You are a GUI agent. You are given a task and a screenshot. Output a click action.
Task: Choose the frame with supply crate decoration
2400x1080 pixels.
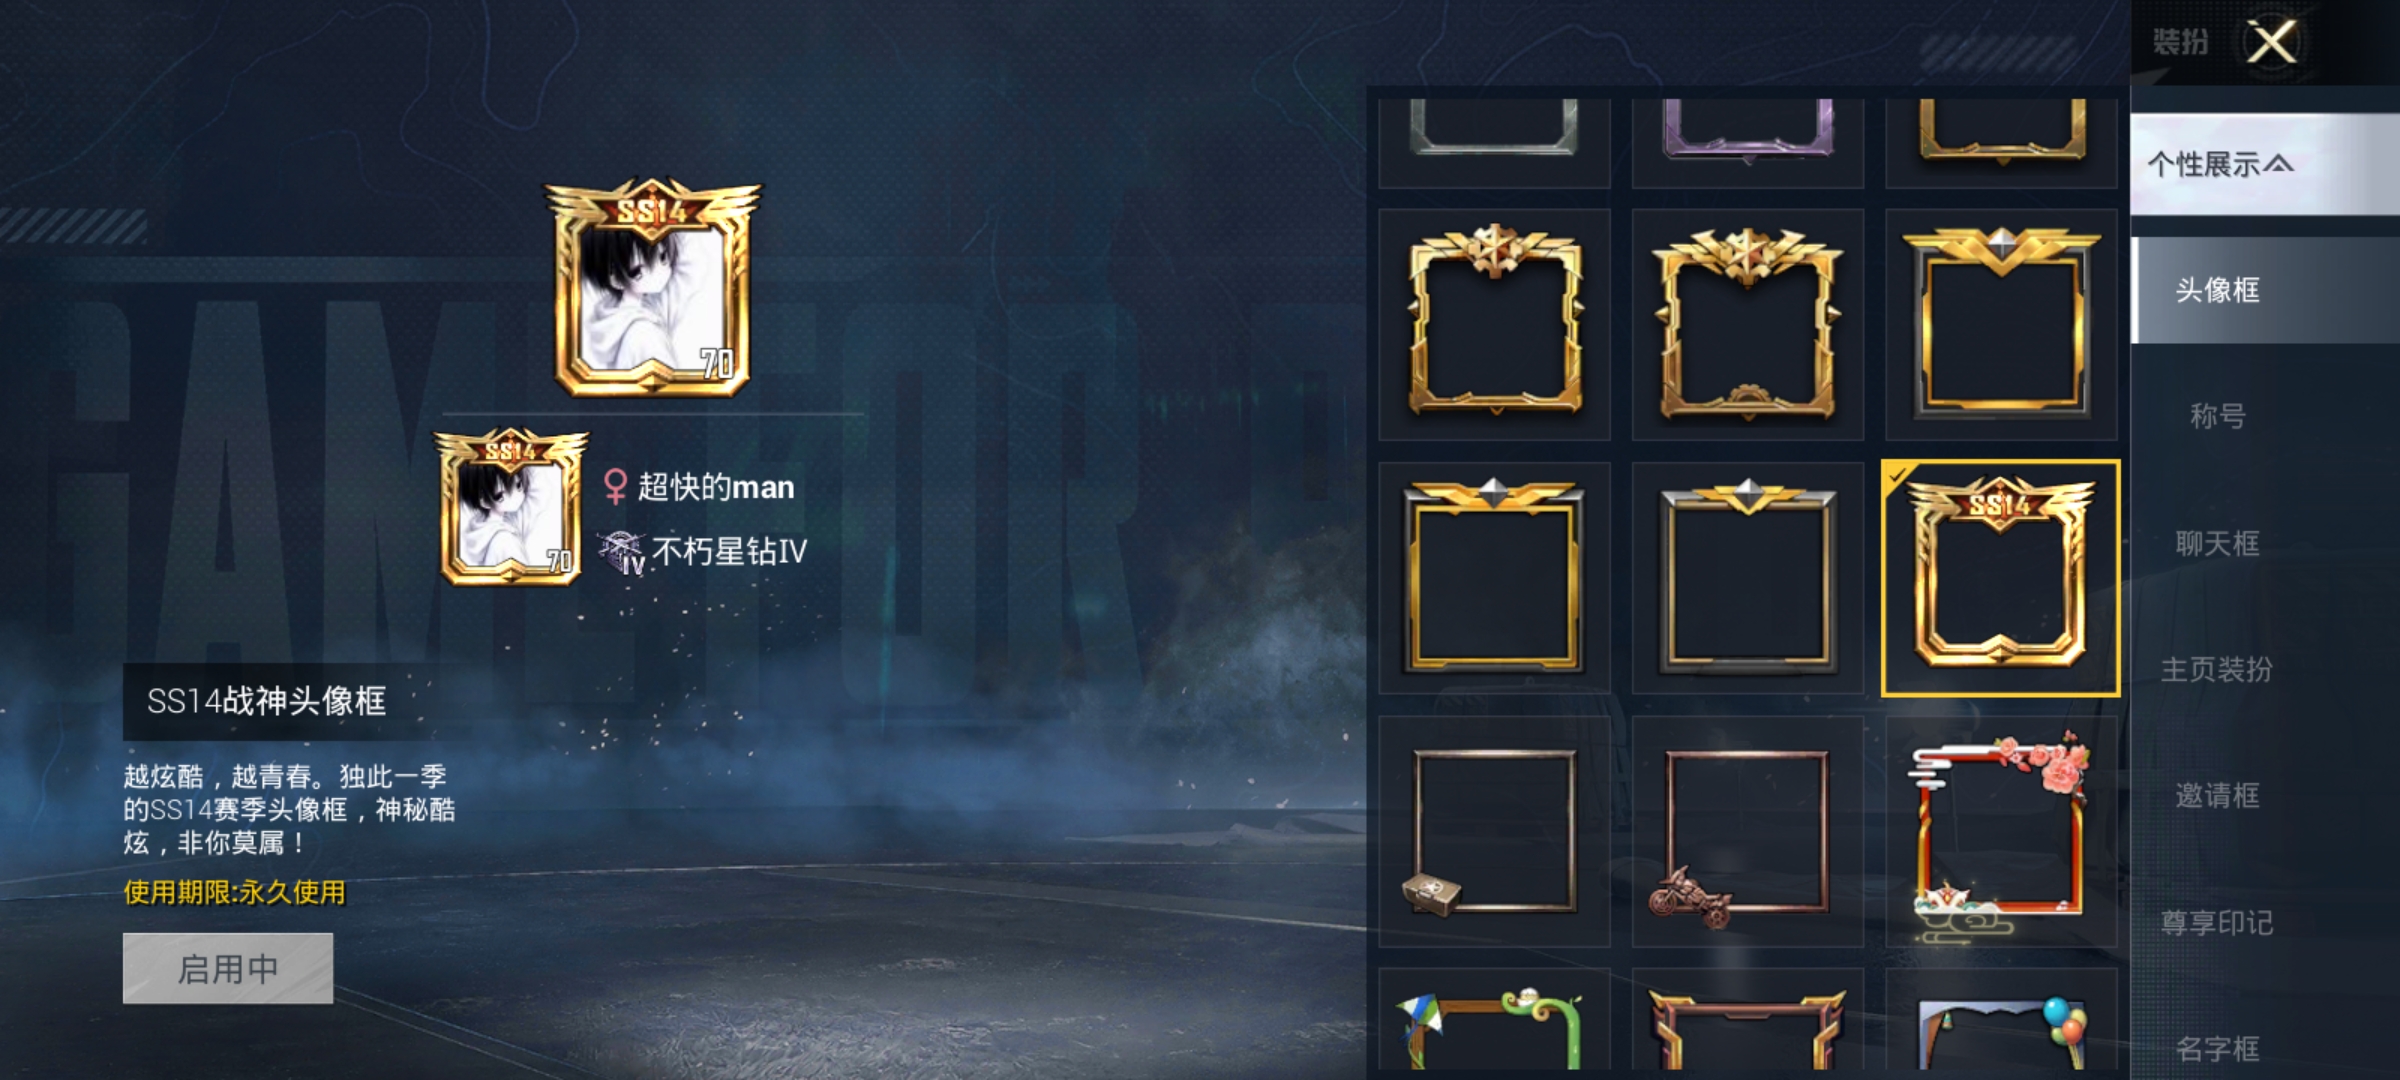pyautogui.click(x=1494, y=831)
